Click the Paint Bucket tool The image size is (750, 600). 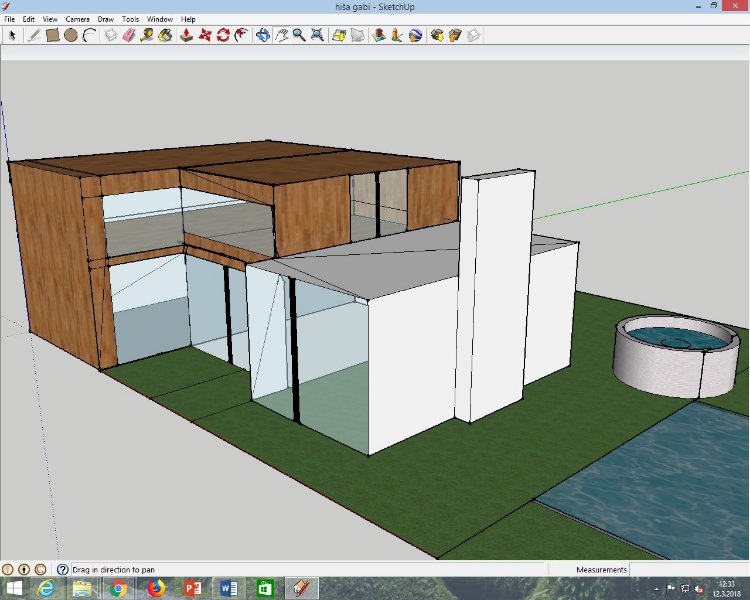(x=165, y=35)
